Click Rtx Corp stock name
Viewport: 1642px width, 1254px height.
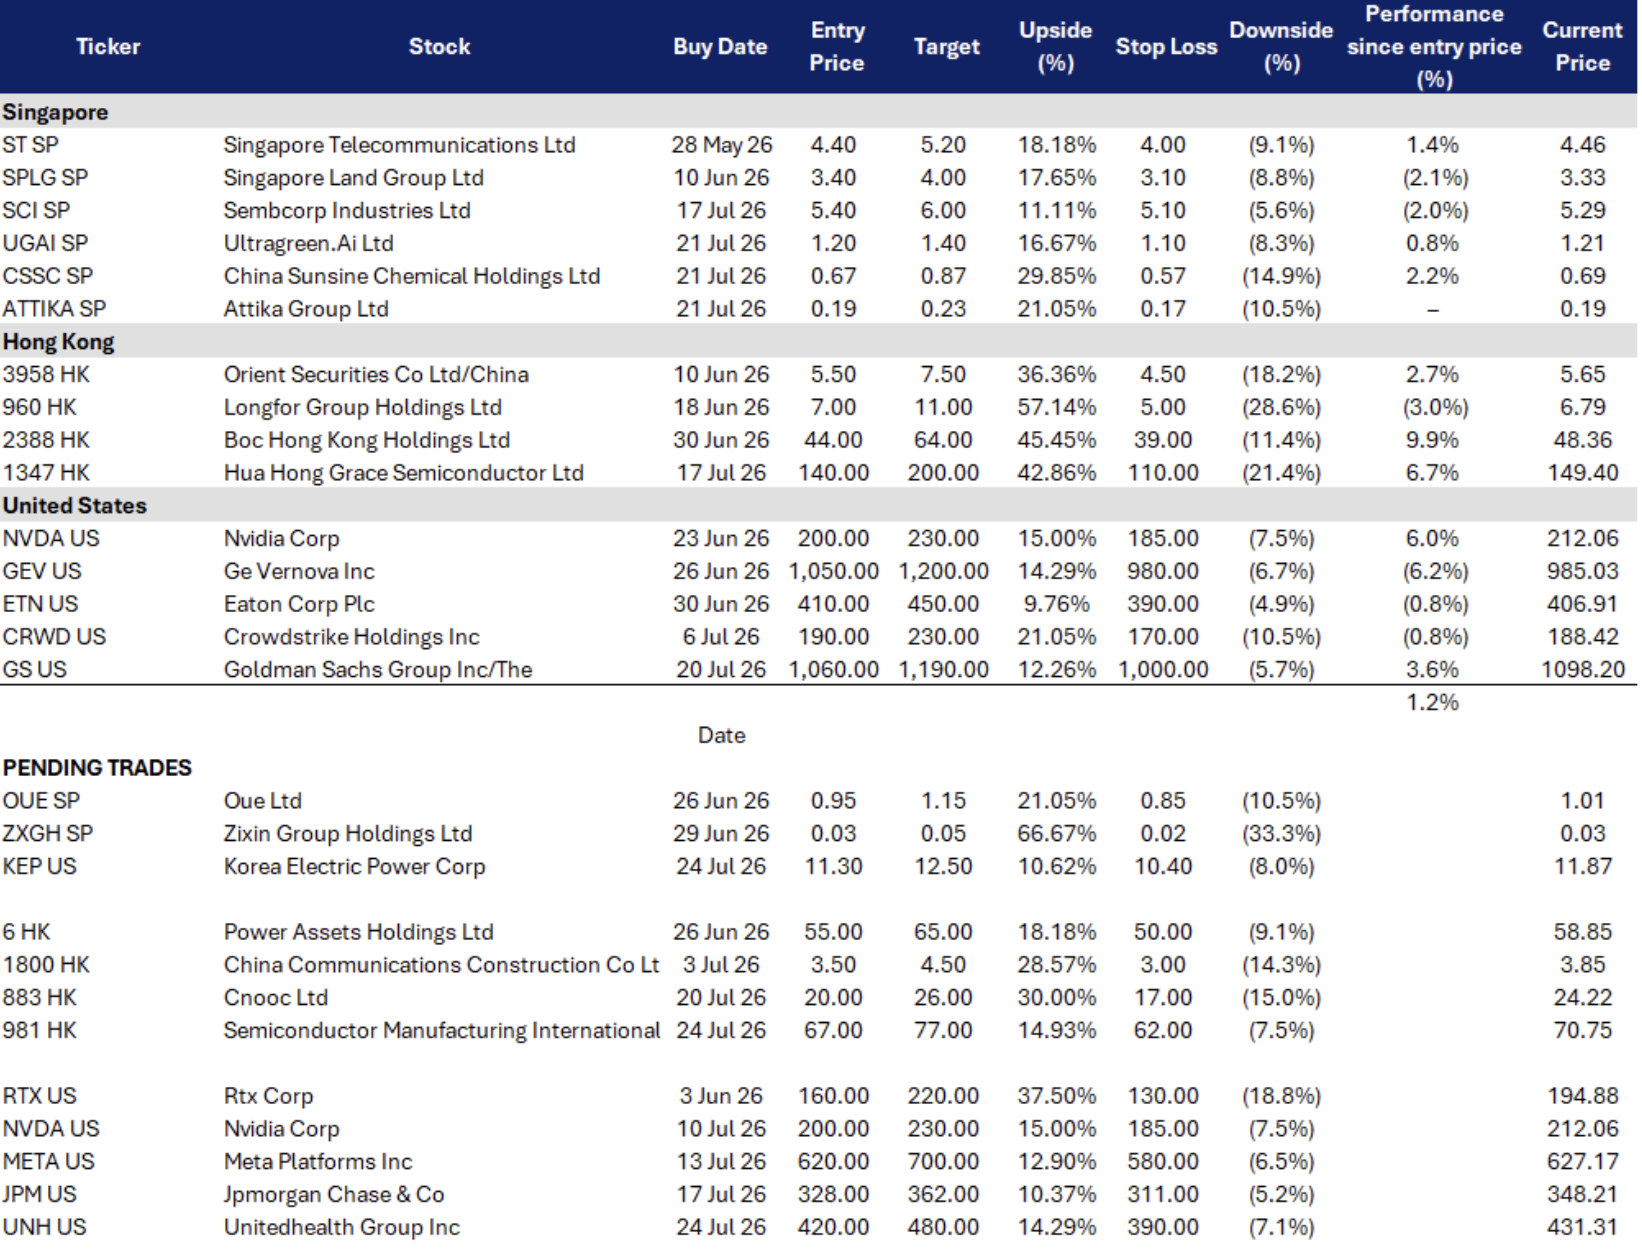point(268,1096)
